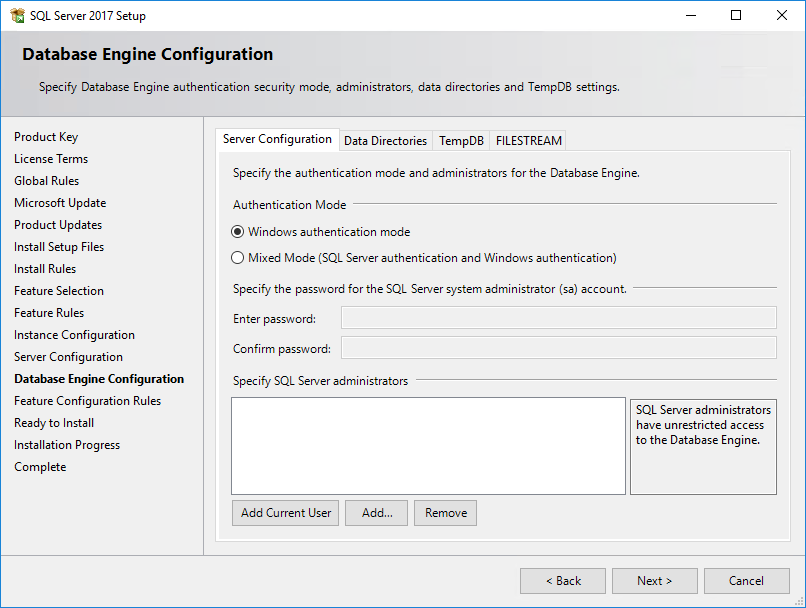Click the Install Rules step
This screenshot has width=806, height=608.
(x=45, y=269)
